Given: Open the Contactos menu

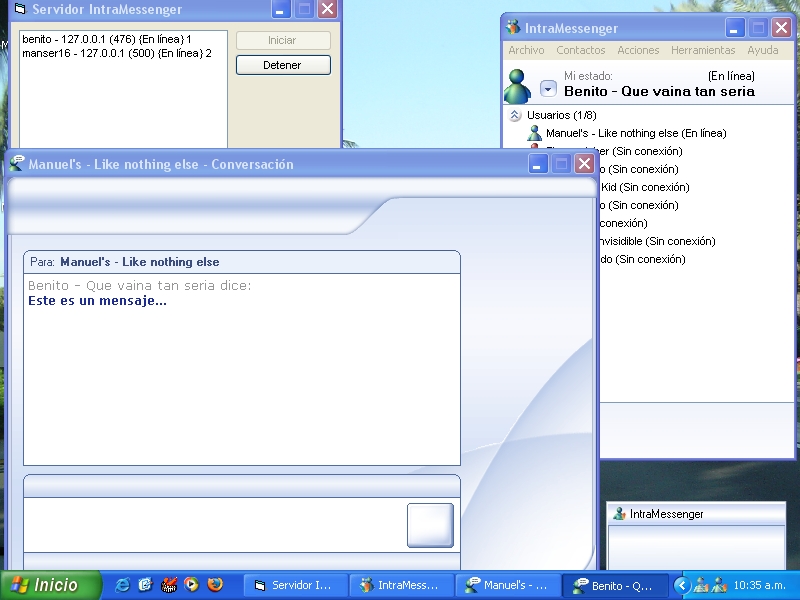Looking at the screenshot, I should 581,50.
